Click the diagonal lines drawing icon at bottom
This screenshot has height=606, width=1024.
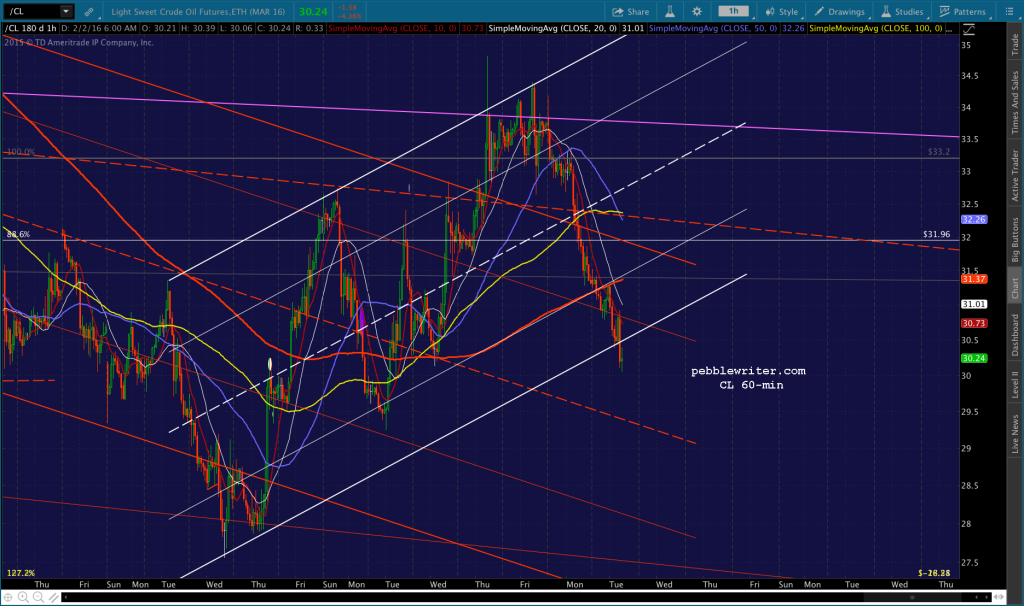point(54,597)
